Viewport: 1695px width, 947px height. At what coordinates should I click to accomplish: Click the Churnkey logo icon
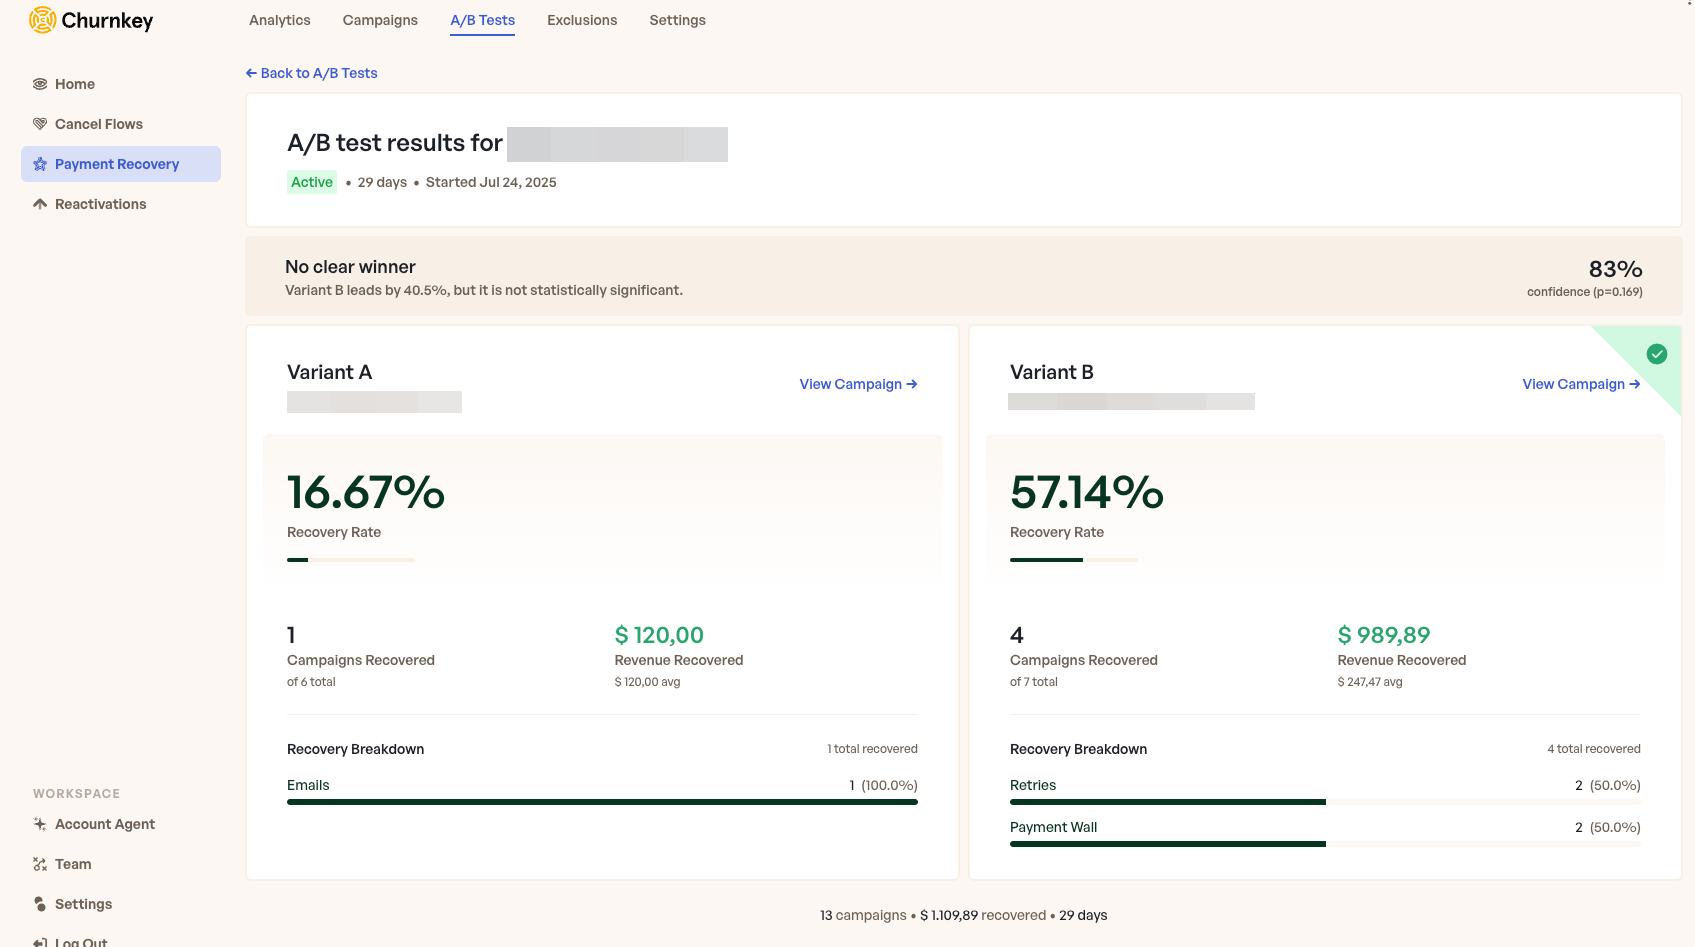pos(43,20)
